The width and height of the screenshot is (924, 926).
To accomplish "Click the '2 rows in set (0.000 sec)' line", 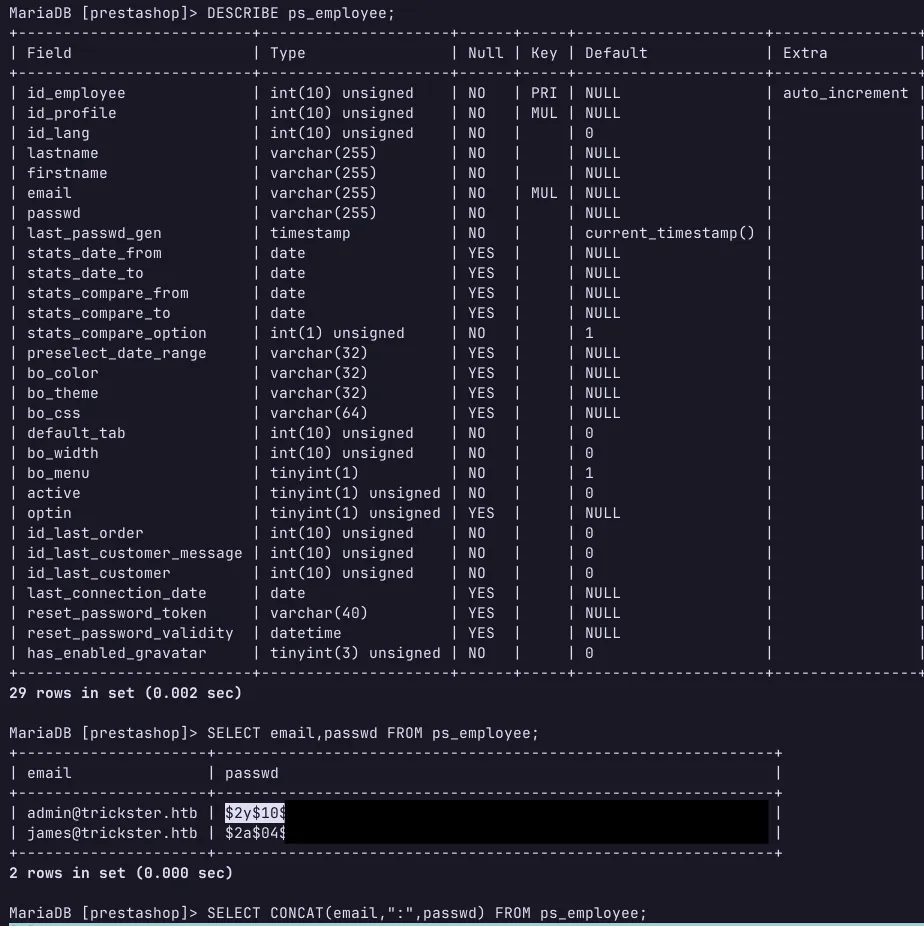I will 121,873.
